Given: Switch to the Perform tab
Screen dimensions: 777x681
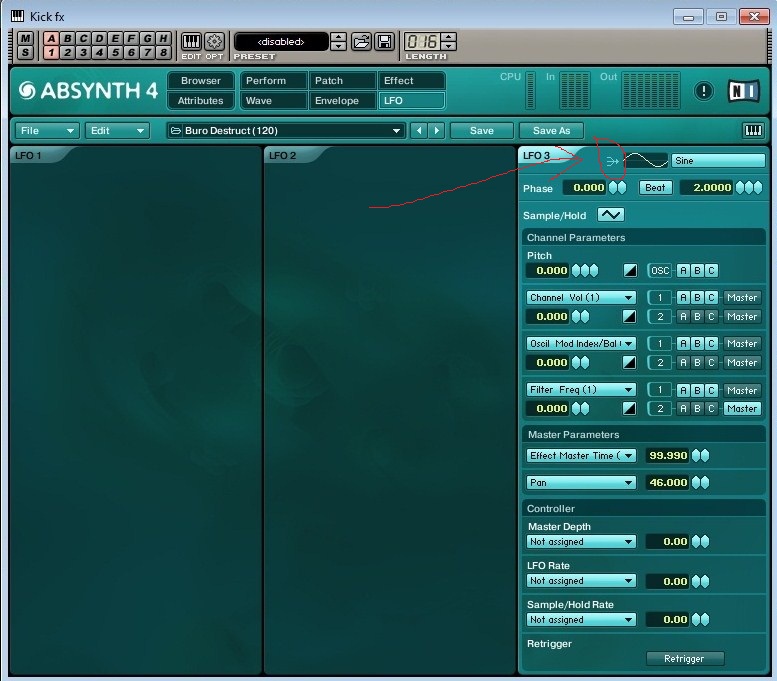Looking at the screenshot, I should [x=274, y=80].
